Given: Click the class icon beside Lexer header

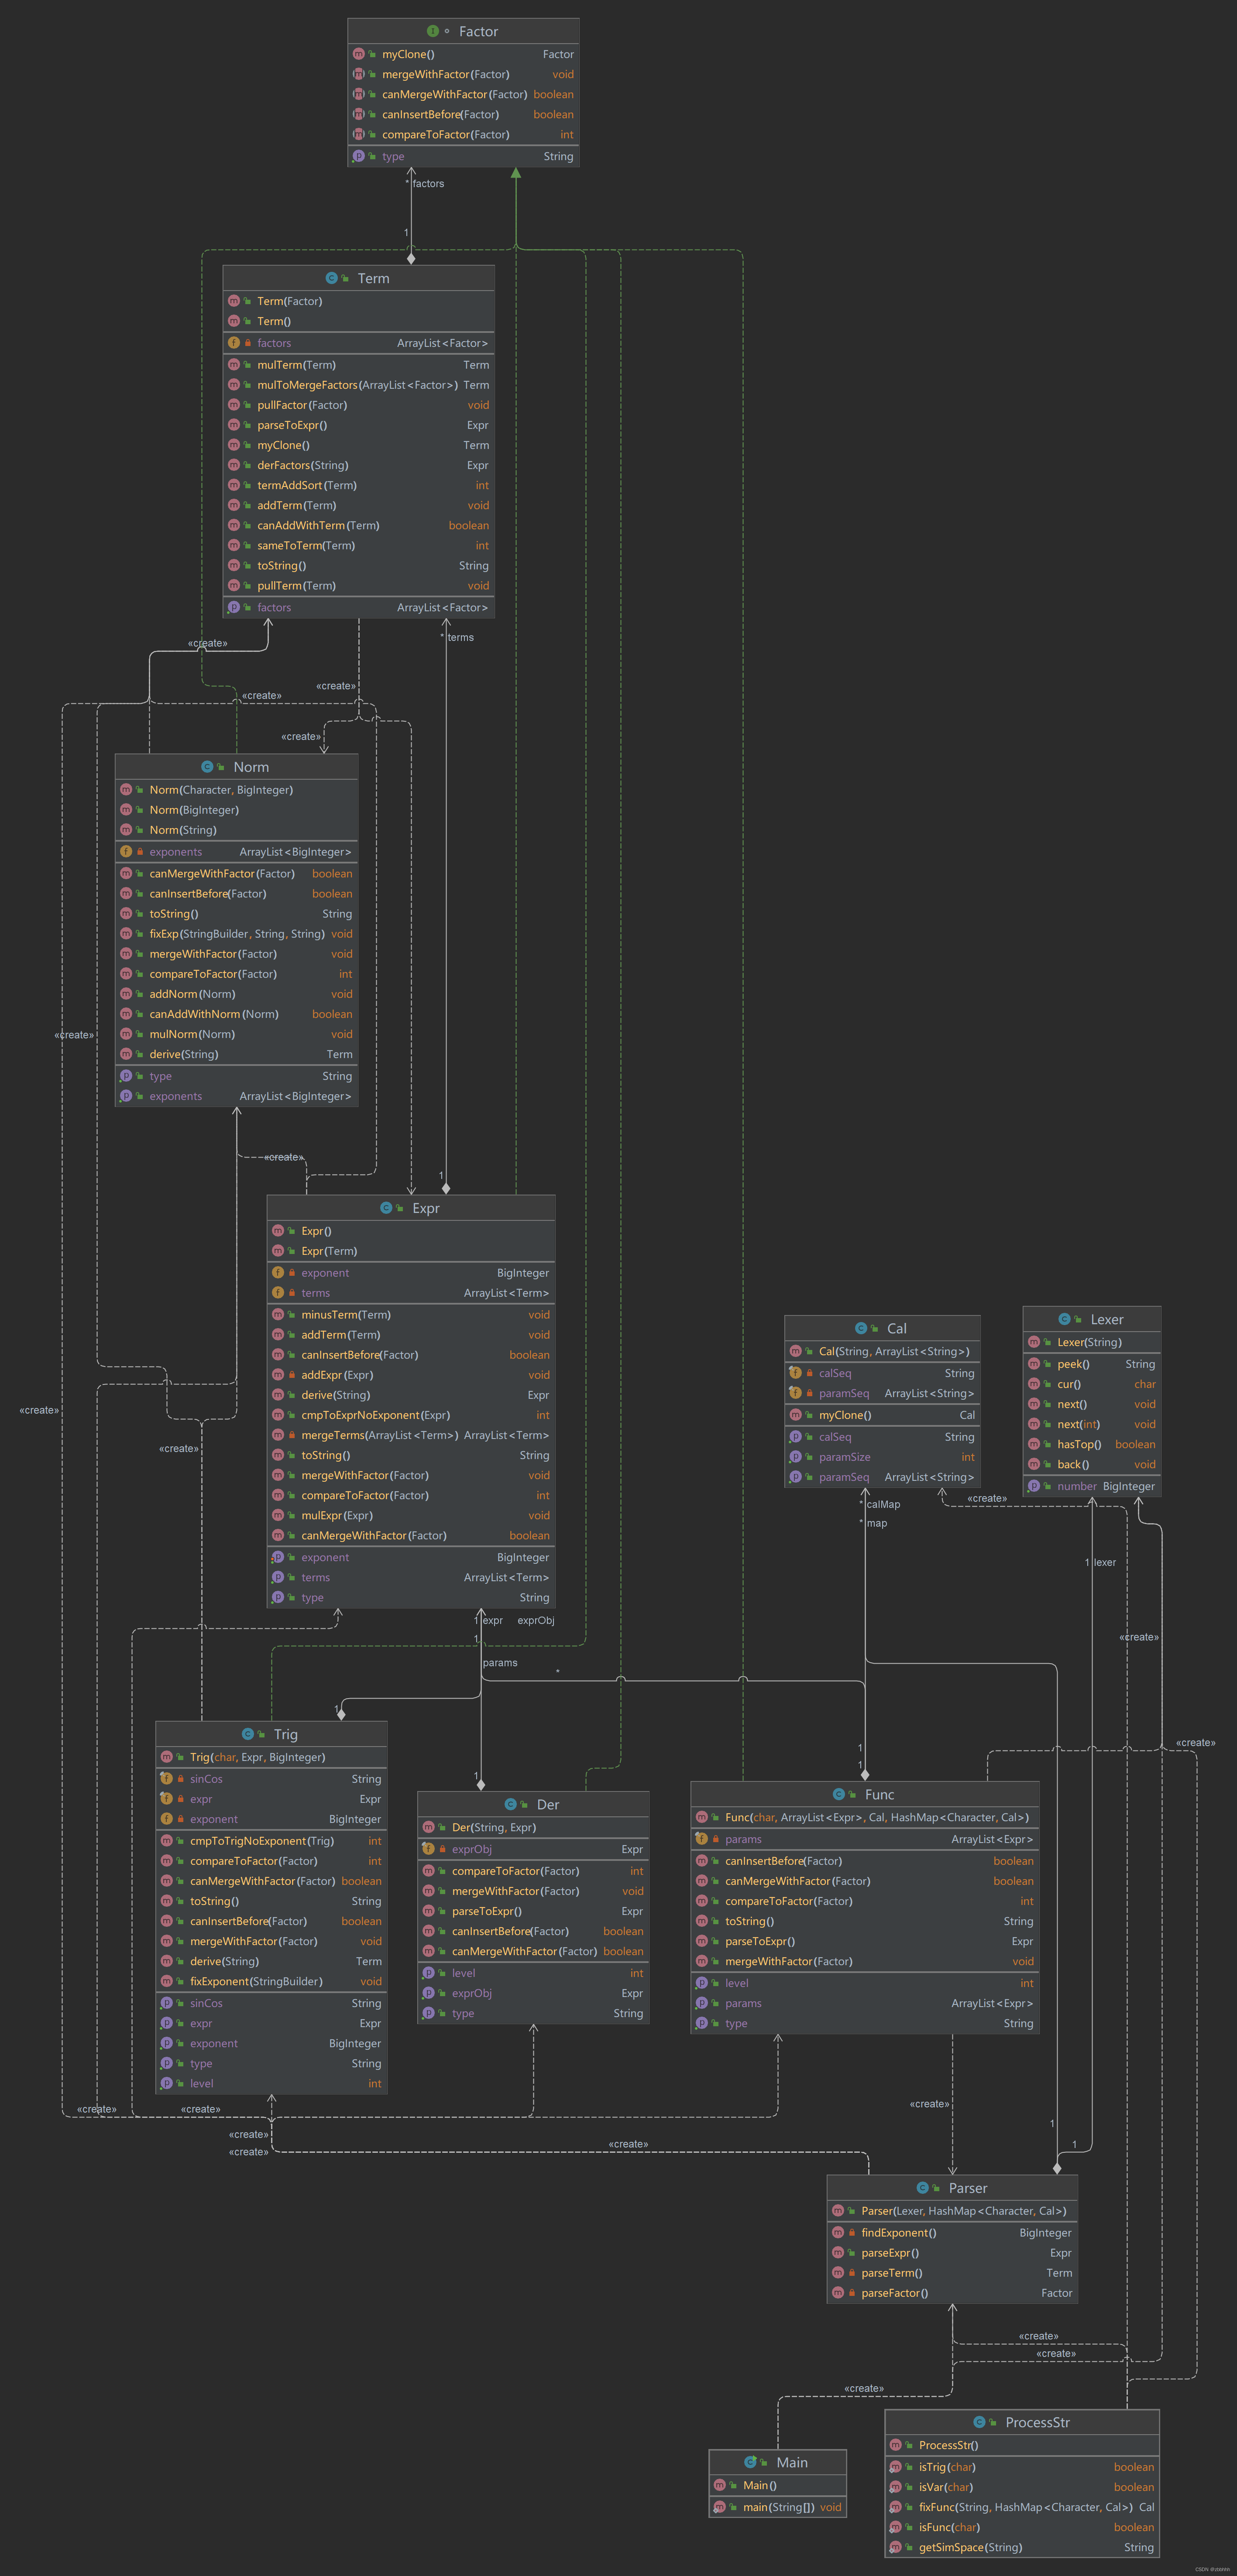Looking at the screenshot, I should pos(1064,1319).
